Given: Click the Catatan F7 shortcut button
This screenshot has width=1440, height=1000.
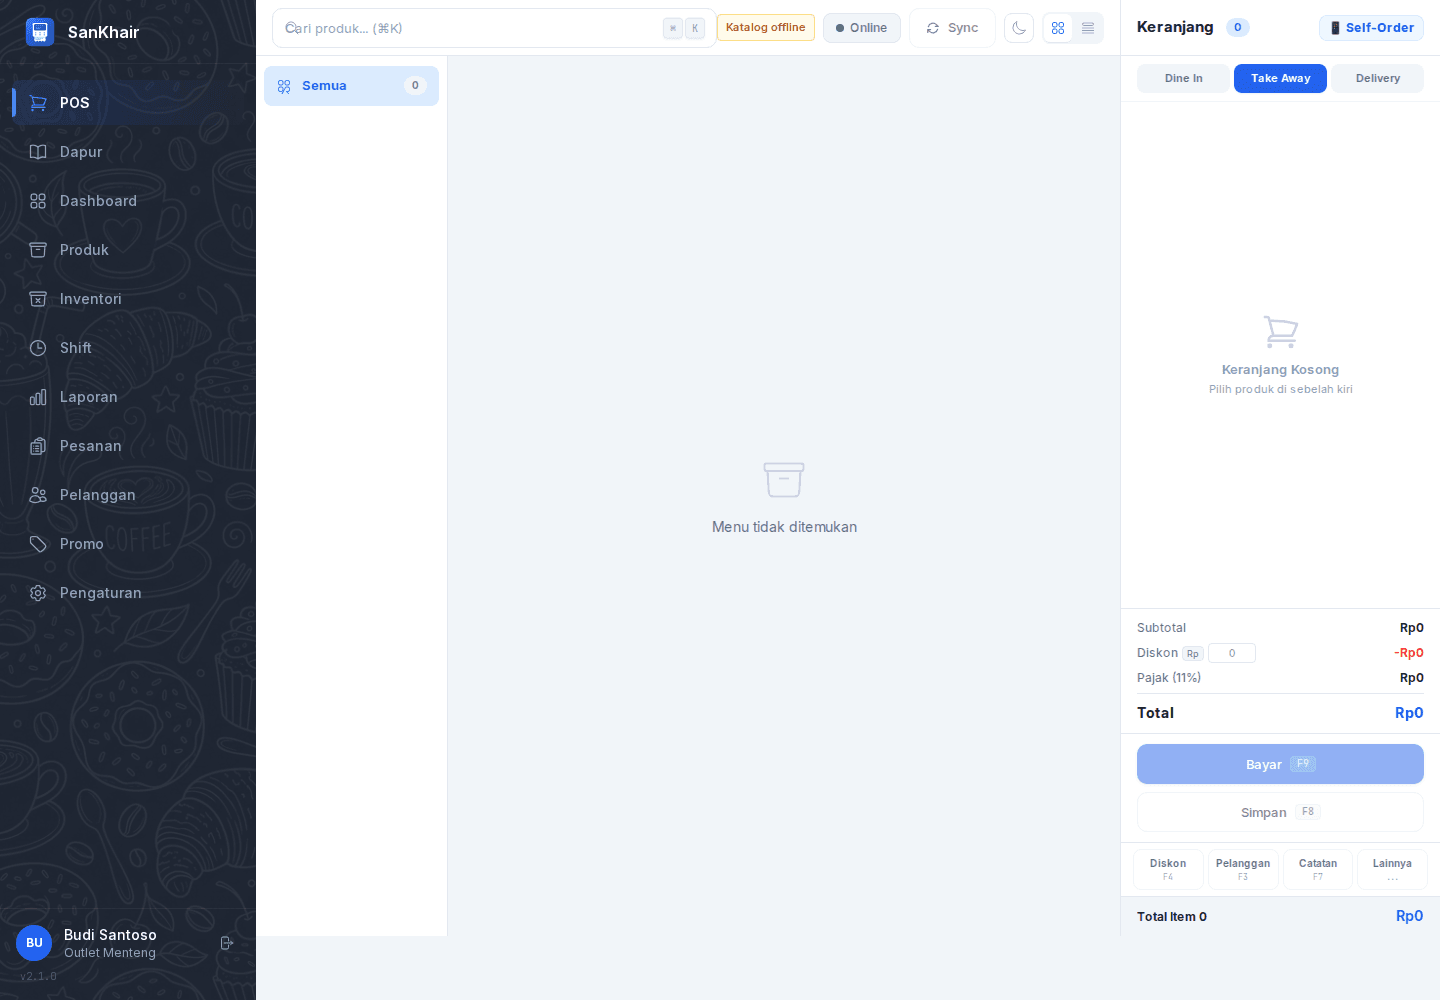Looking at the screenshot, I should coord(1318,869).
